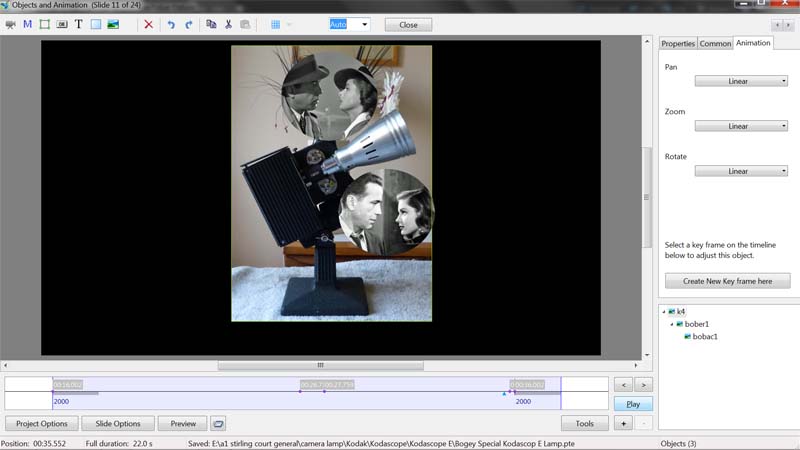Collapse the k4 object tree node

point(664,312)
